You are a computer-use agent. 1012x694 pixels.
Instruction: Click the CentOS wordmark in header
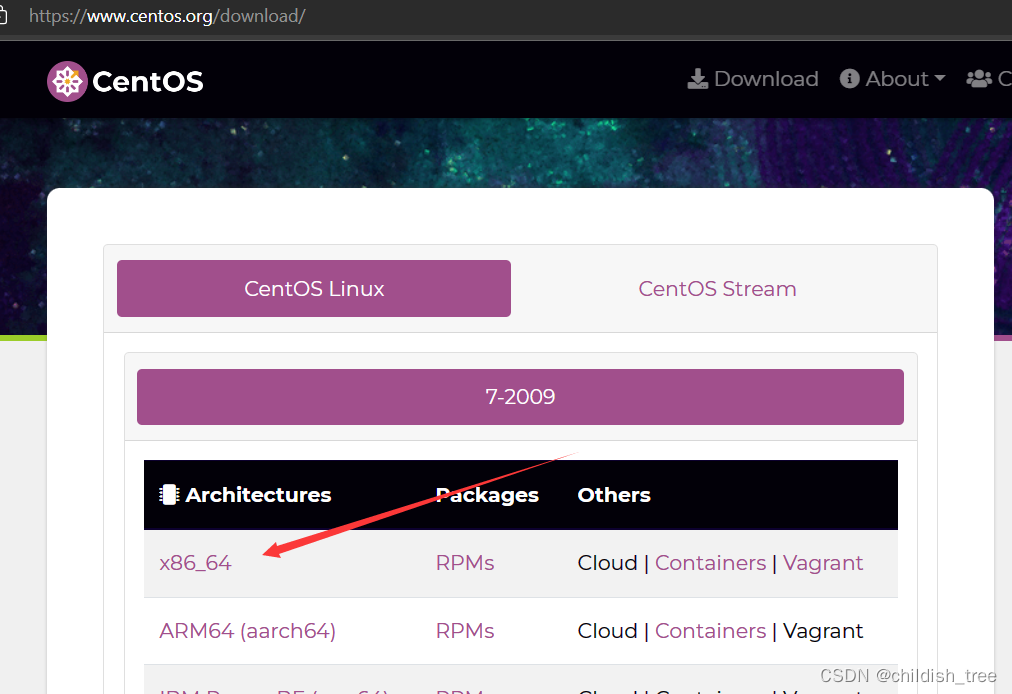(148, 81)
